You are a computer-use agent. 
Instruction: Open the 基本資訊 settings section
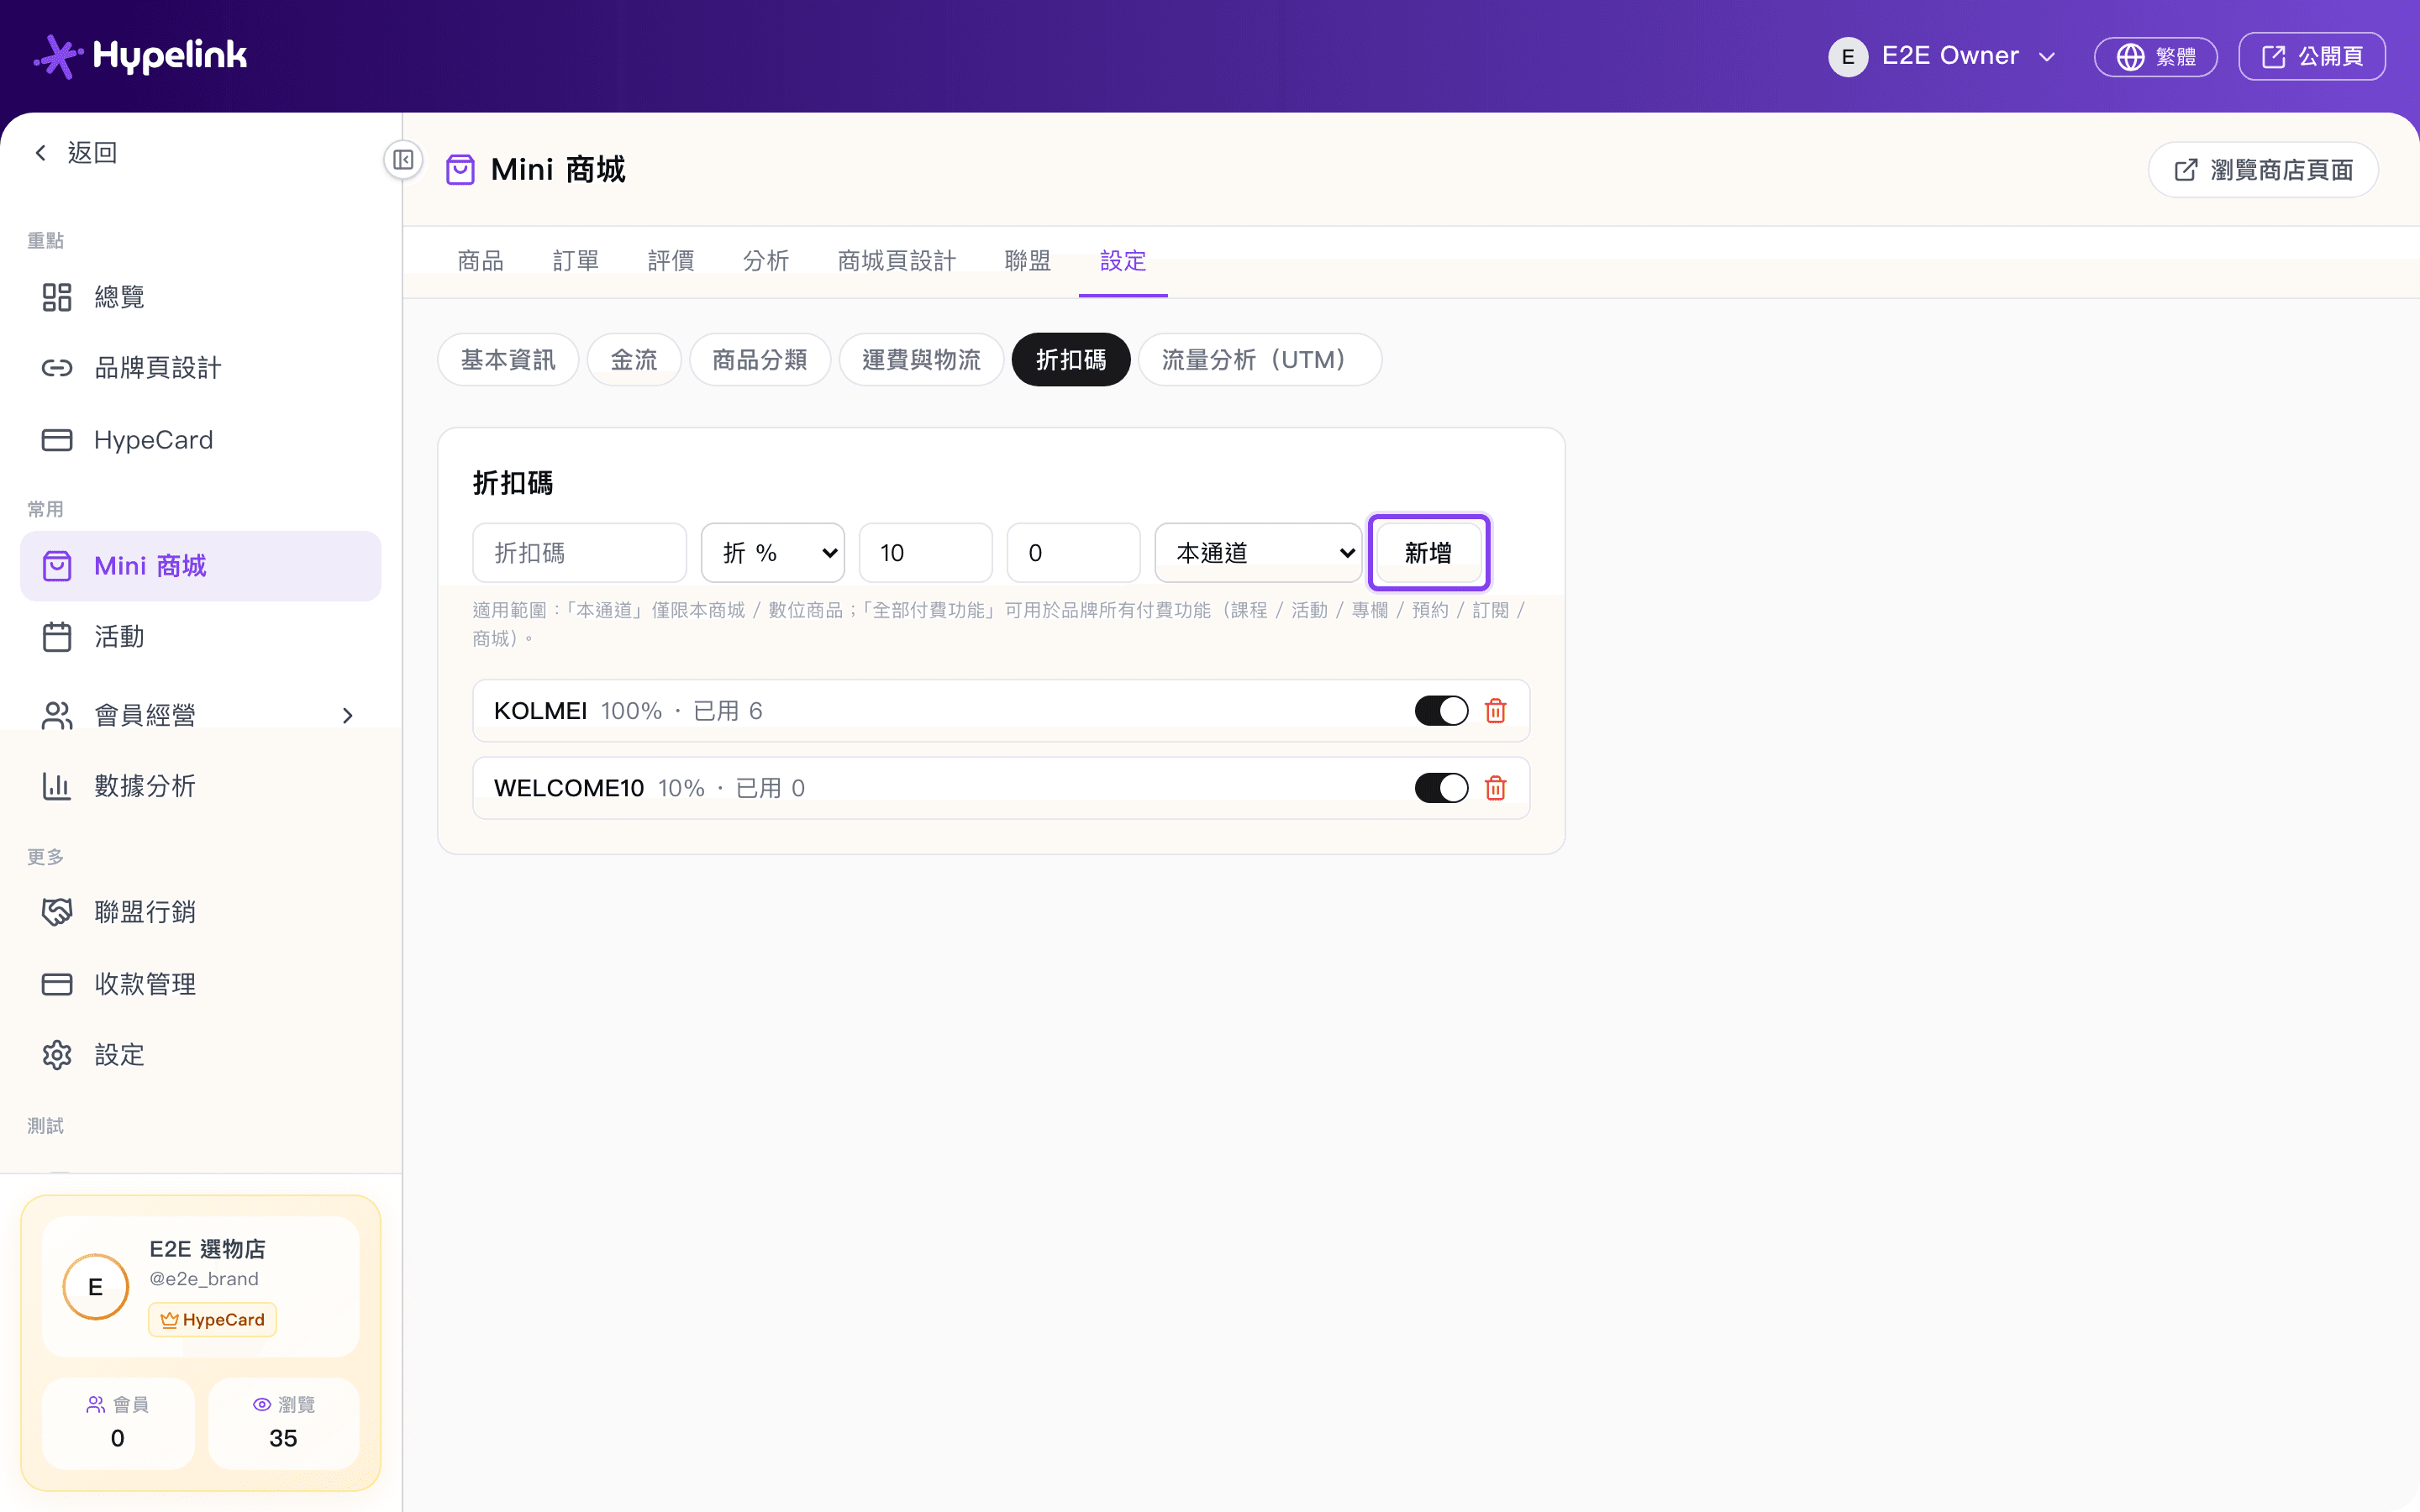click(x=508, y=359)
